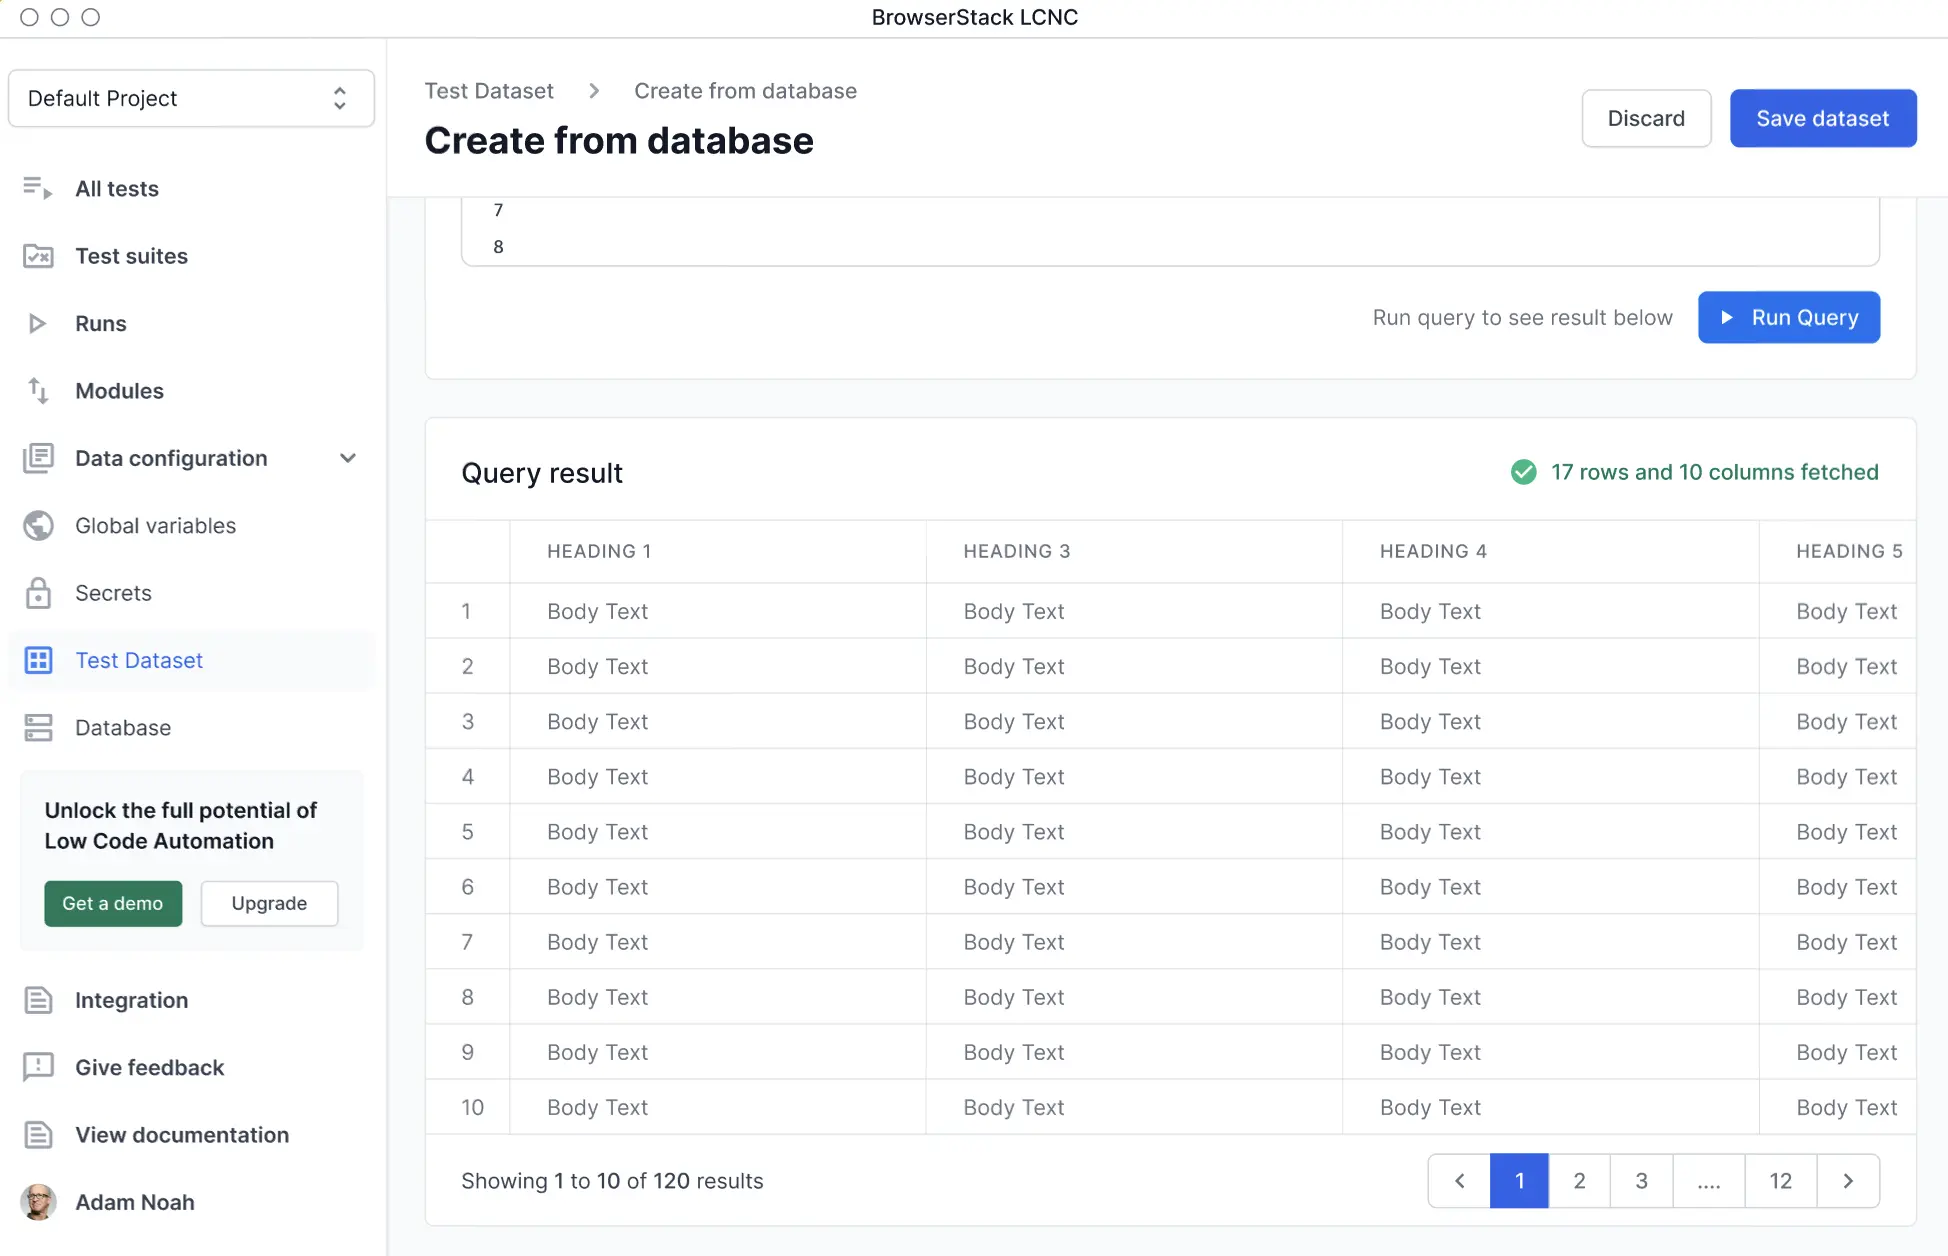This screenshot has width=1948, height=1256.
Task: Click the Modules arrows icon
Action: (x=38, y=391)
